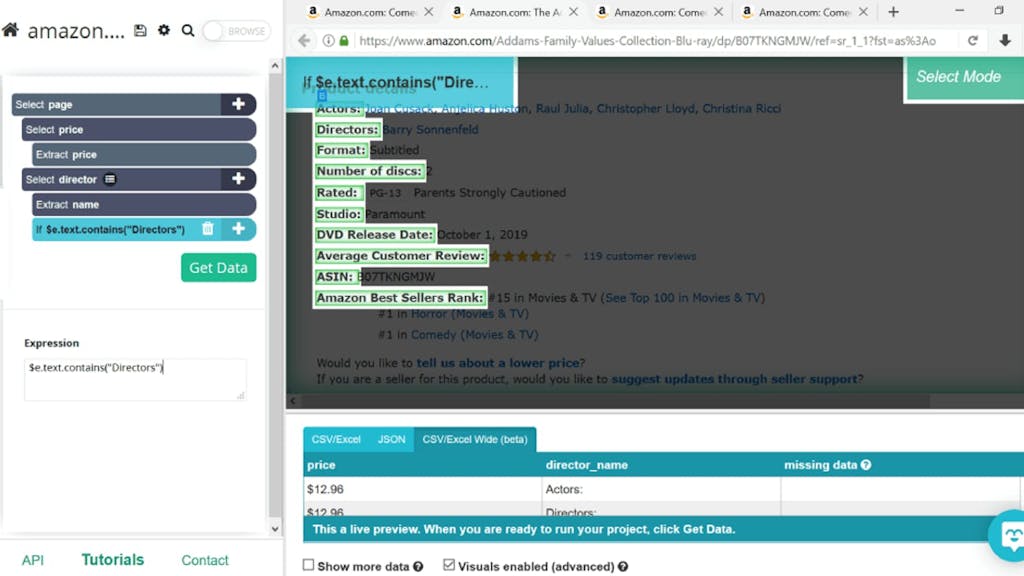Open the Contact link

pyautogui.click(x=204, y=560)
